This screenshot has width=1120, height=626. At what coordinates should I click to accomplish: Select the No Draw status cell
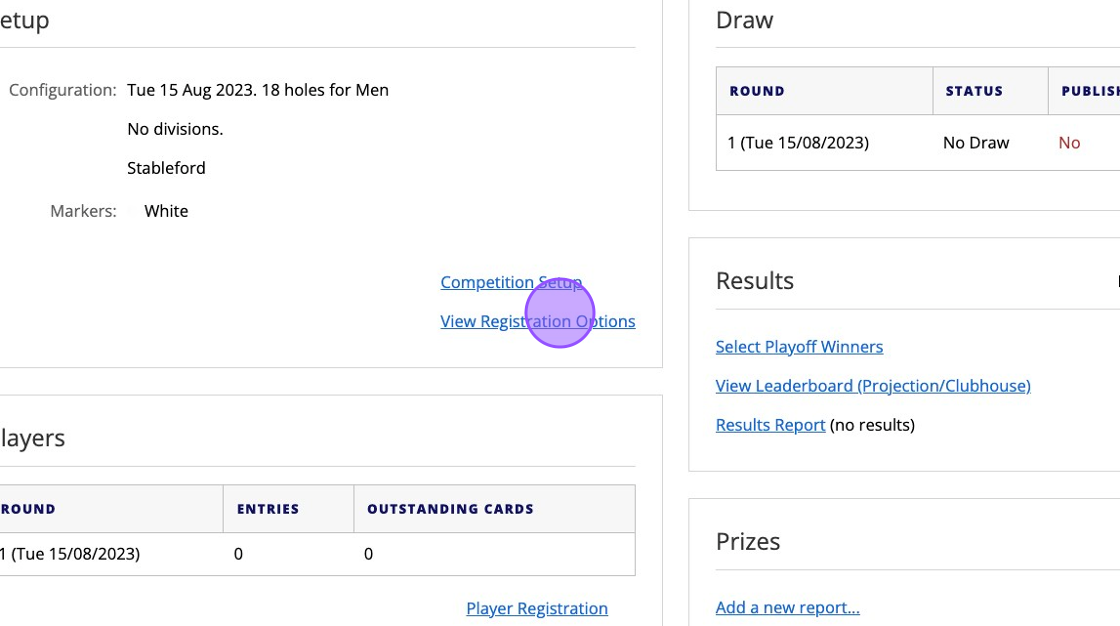point(976,143)
